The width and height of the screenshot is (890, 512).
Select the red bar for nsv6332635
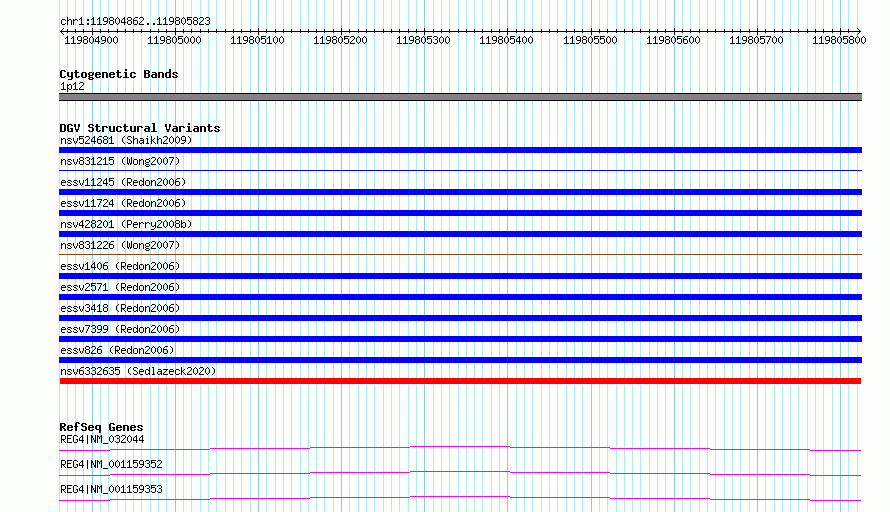point(460,381)
